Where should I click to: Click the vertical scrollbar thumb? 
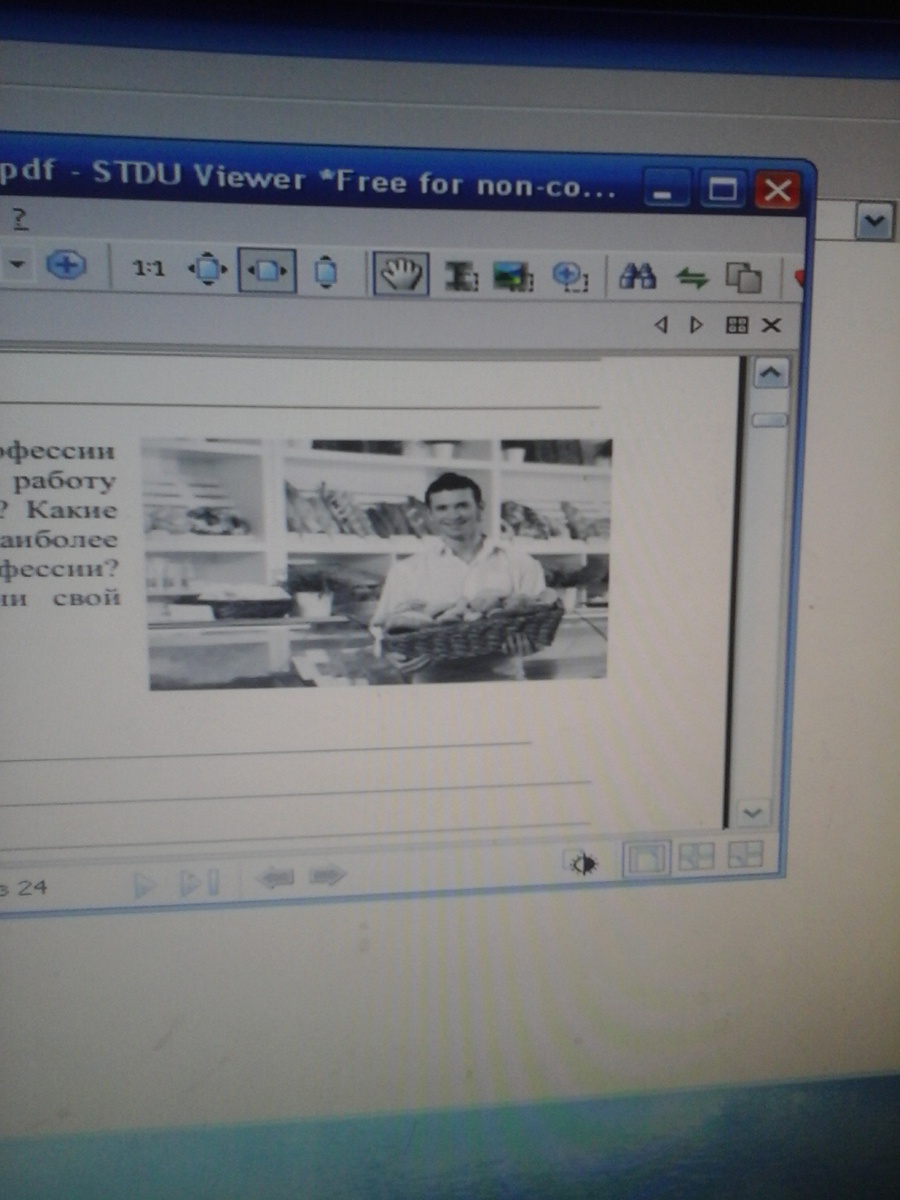(x=769, y=420)
